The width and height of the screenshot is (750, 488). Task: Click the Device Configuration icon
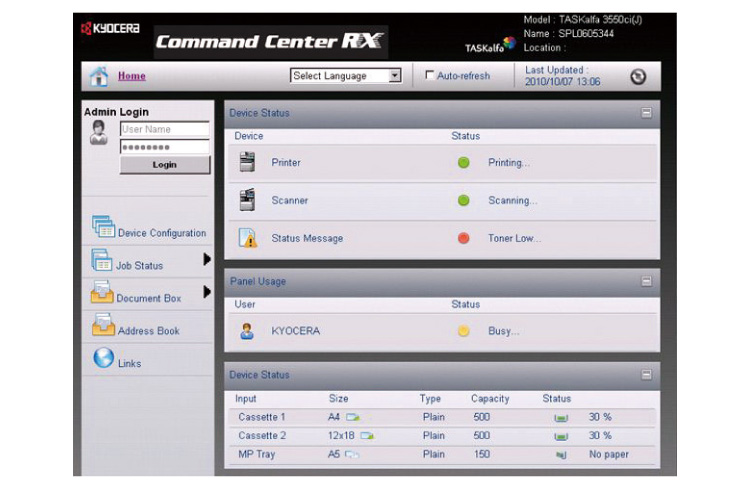pos(103,226)
